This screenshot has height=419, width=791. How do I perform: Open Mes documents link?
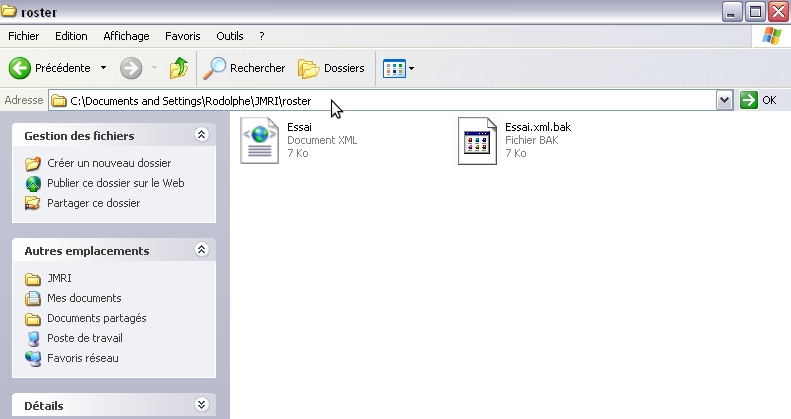pos(84,298)
